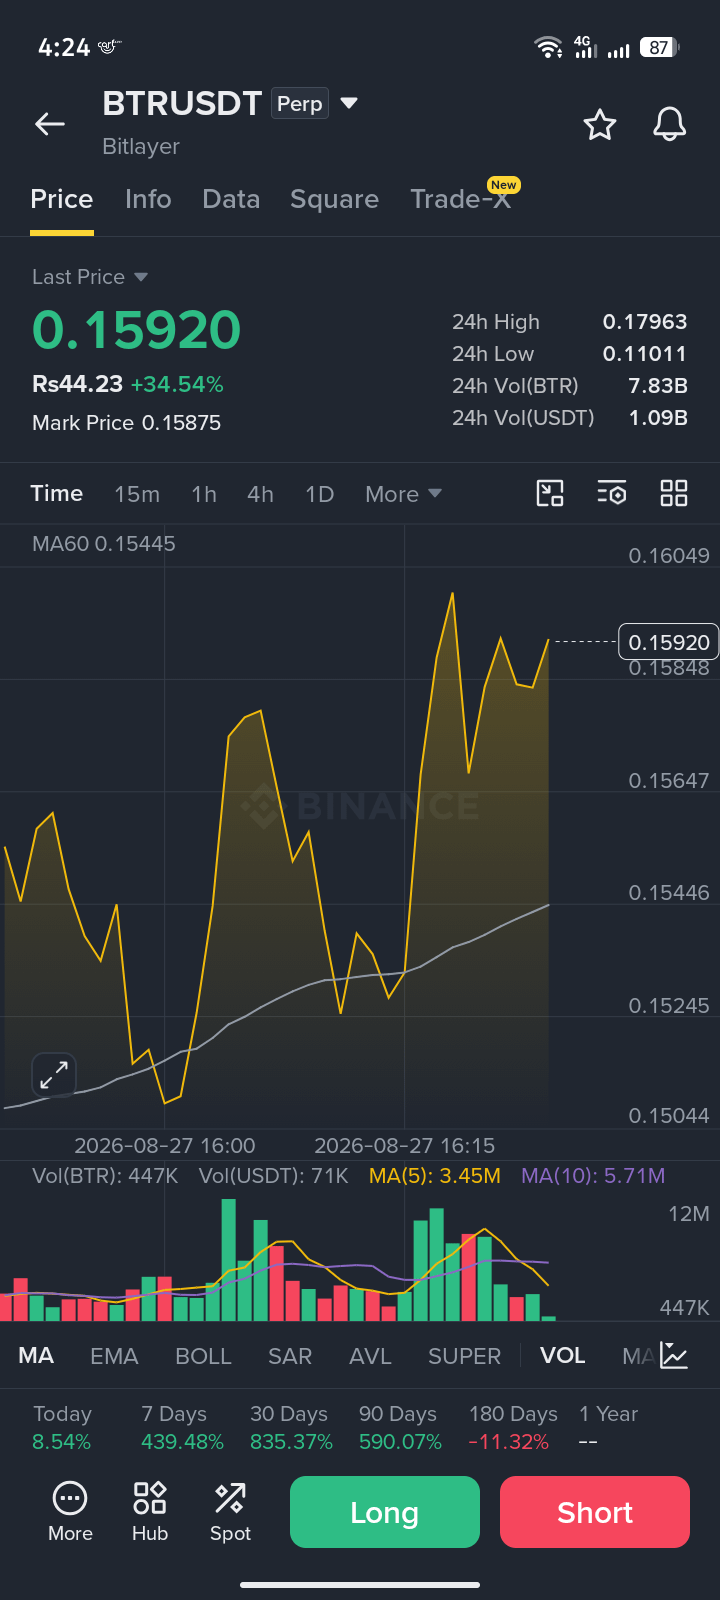
Task: Open the Hub icon
Action: (150, 1512)
